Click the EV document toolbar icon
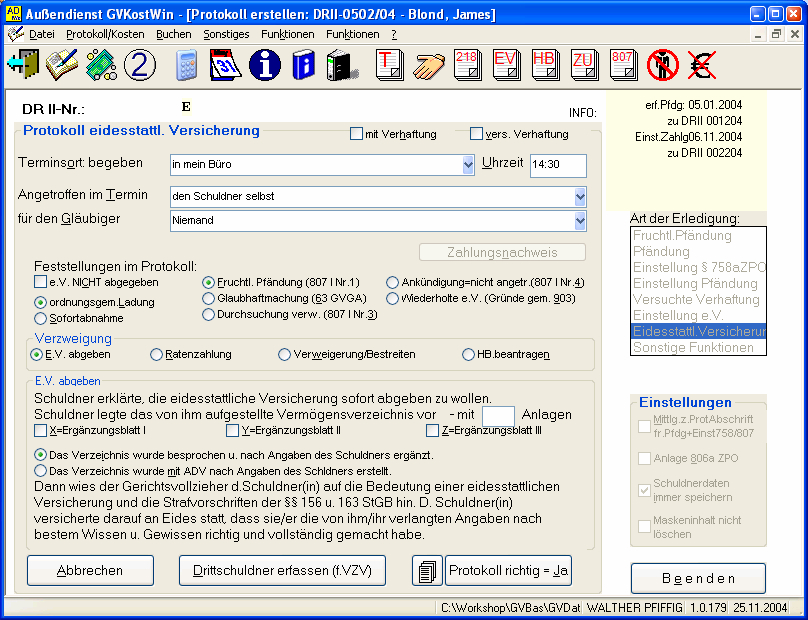 tap(505, 65)
